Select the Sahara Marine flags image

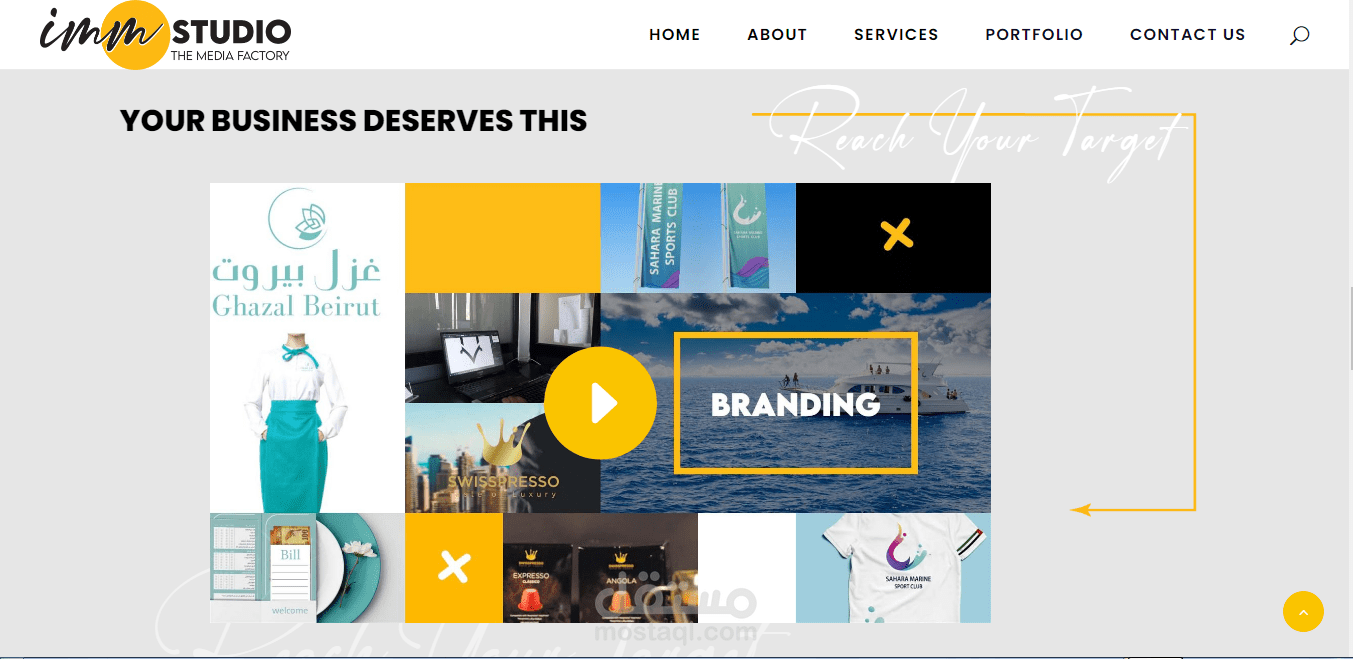[x=698, y=238]
